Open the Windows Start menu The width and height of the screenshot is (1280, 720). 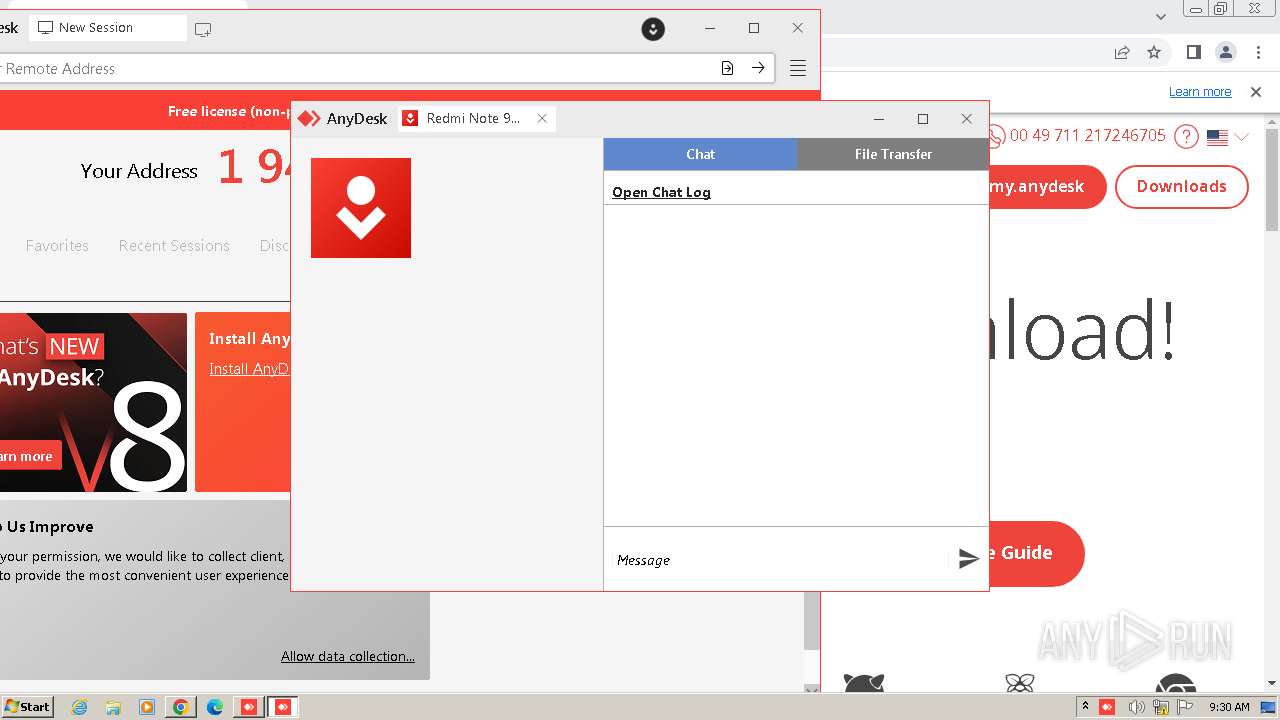[x=27, y=707]
